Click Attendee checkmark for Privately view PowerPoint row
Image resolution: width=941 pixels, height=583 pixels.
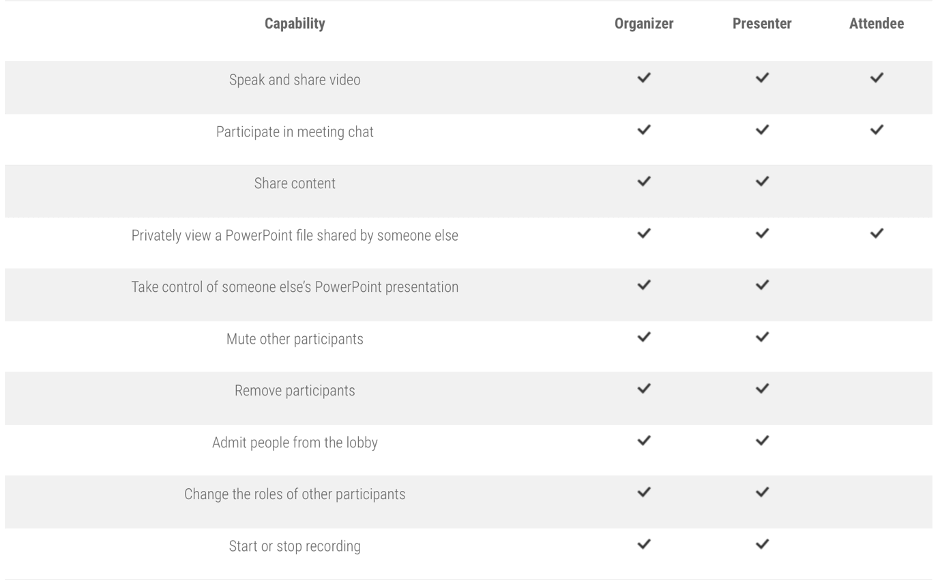(877, 233)
